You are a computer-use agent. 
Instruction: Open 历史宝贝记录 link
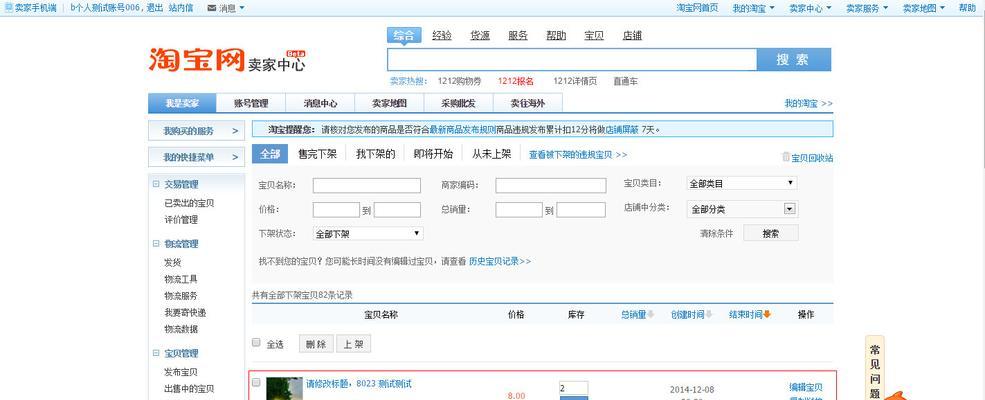coord(500,261)
